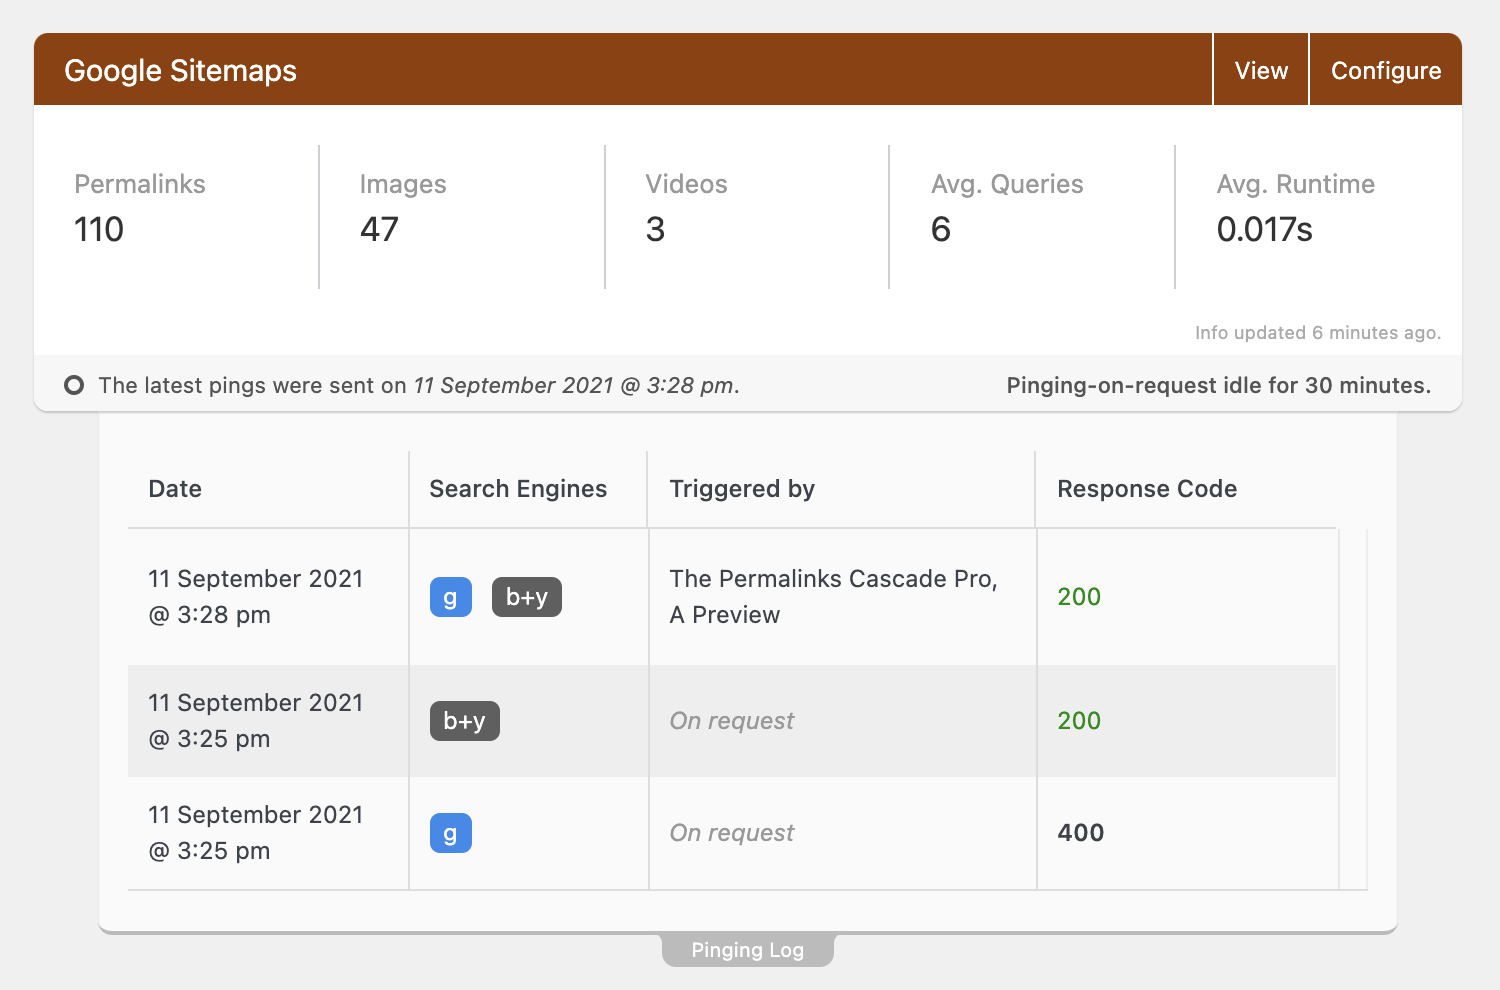Screen dimensions: 1500x990
Task: Click the latest pings date 11 September 2021 @ 3:28 pm
Action: pyautogui.click(x=575, y=386)
